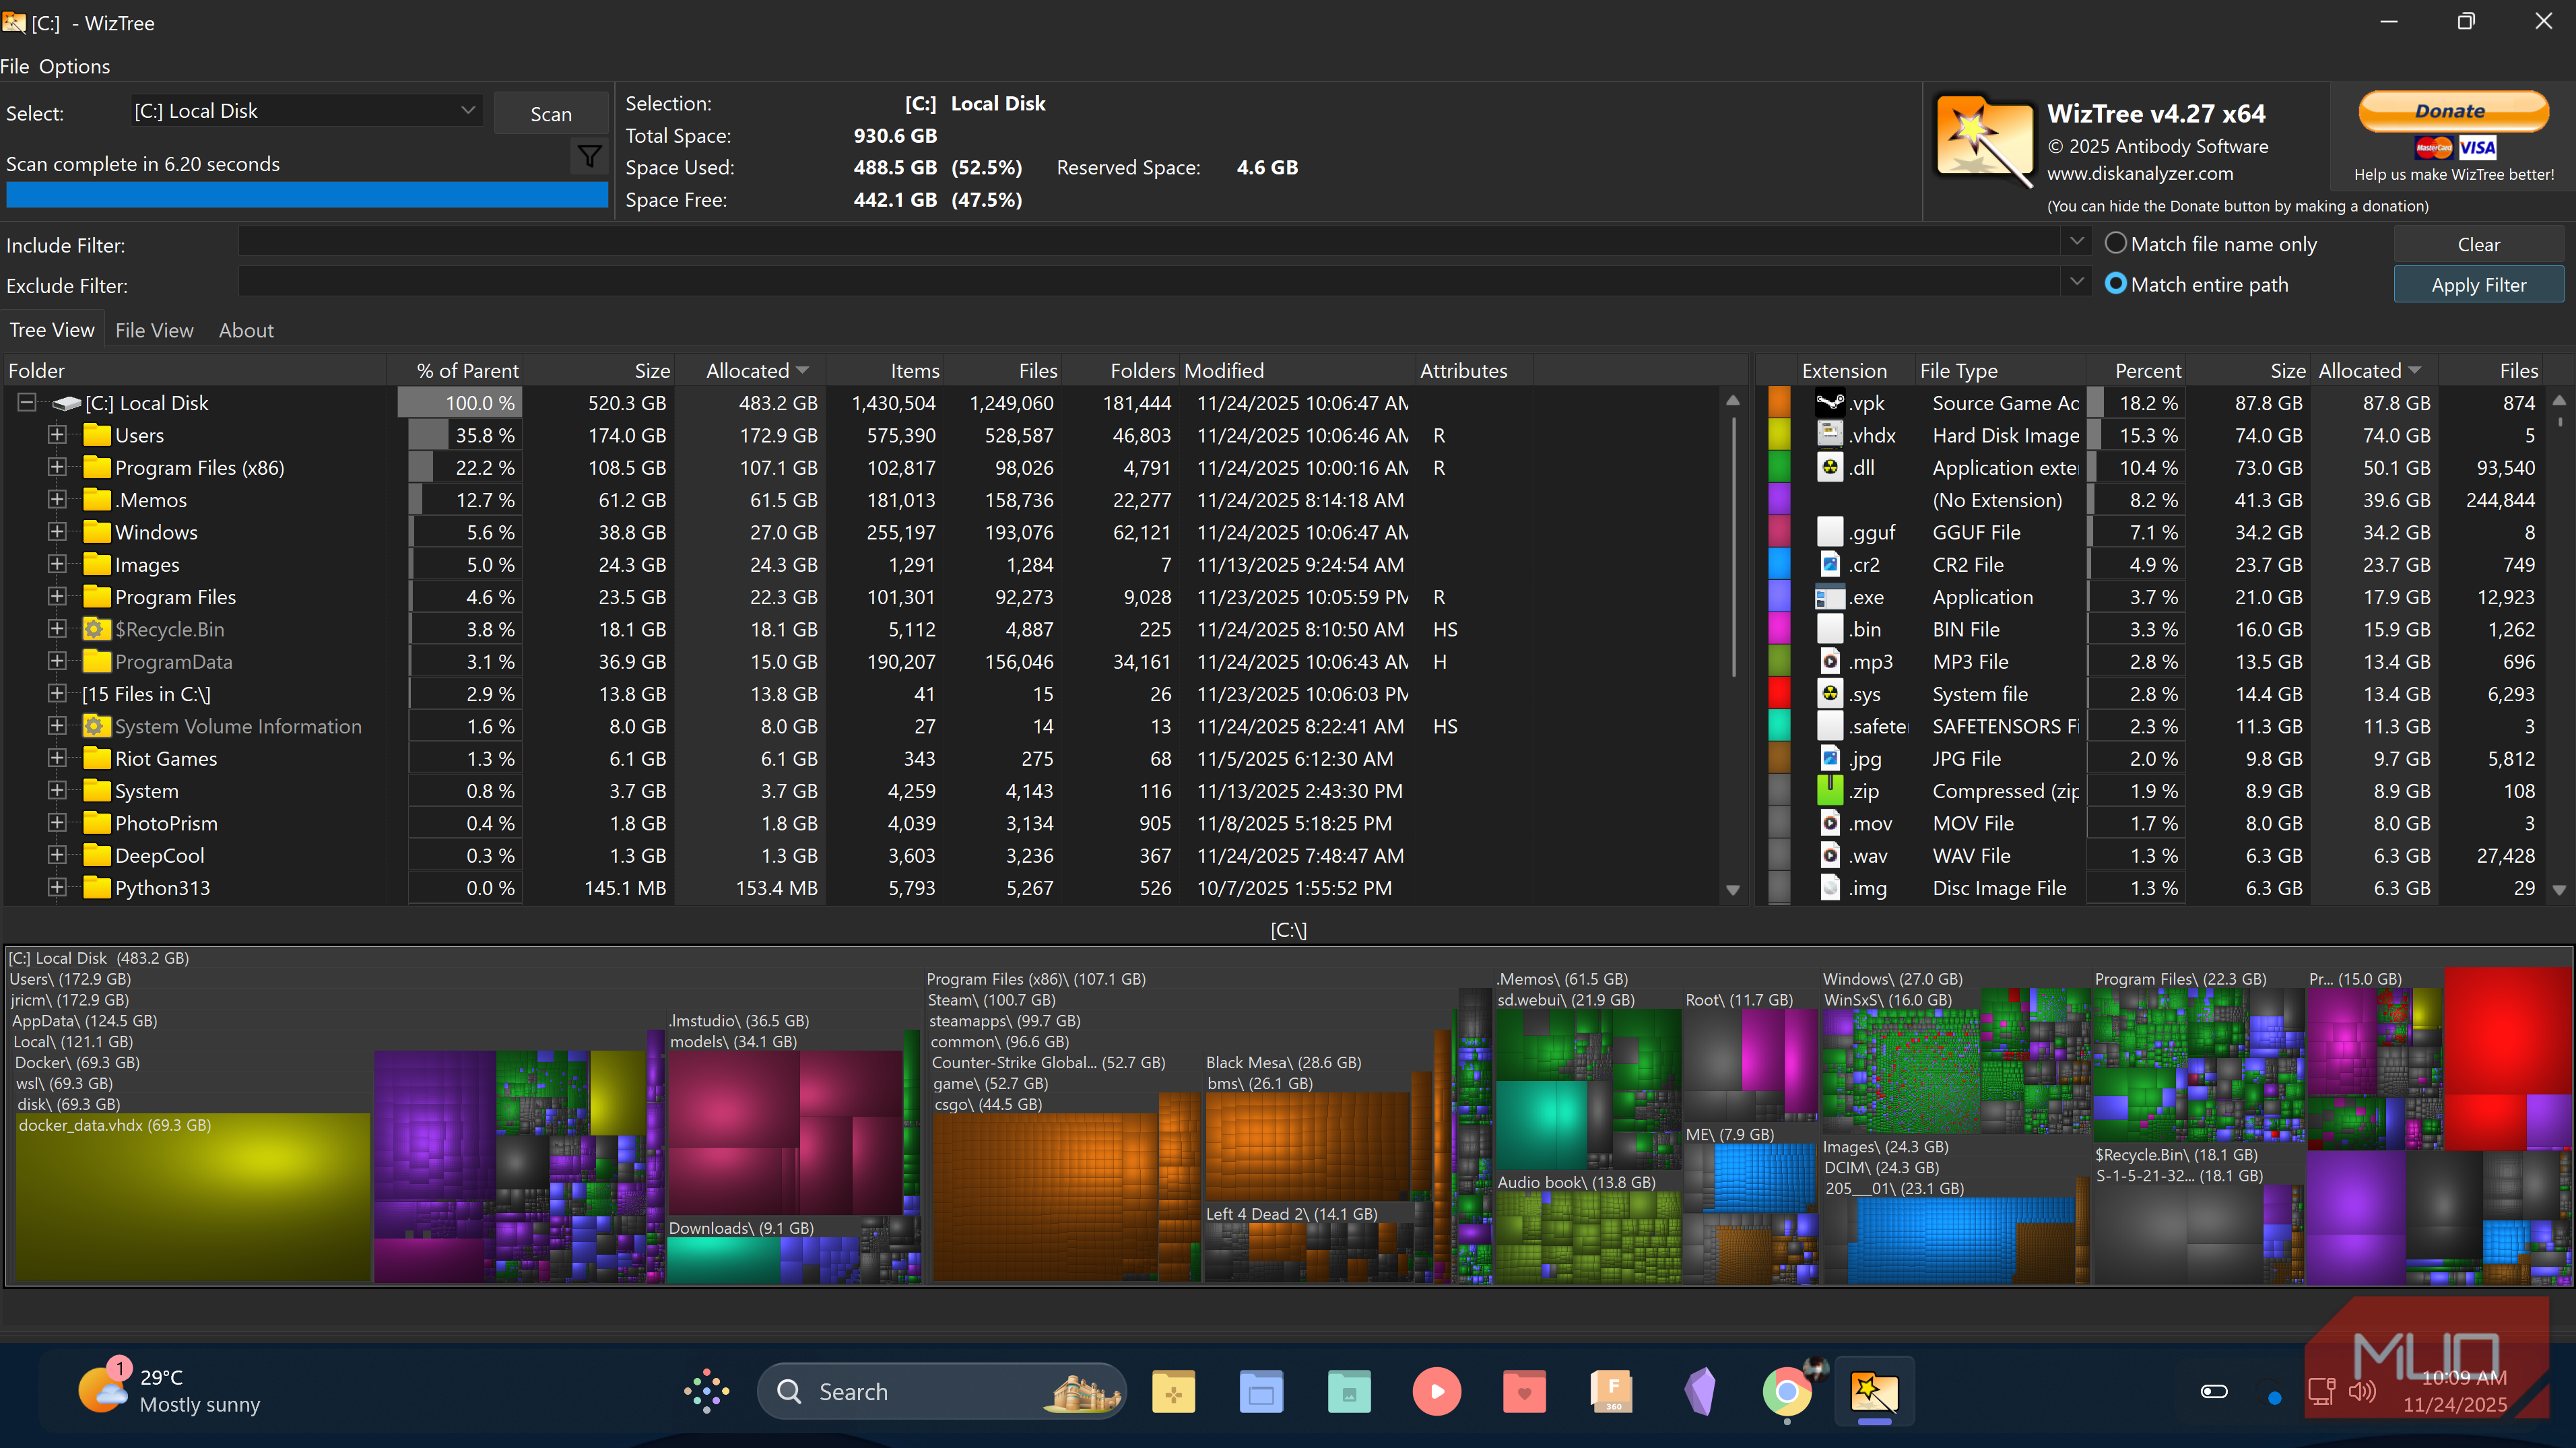Image resolution: width=2576 pixels, height=1448 pixels.
Task: Expand the Users folder node
Action: 57,435
